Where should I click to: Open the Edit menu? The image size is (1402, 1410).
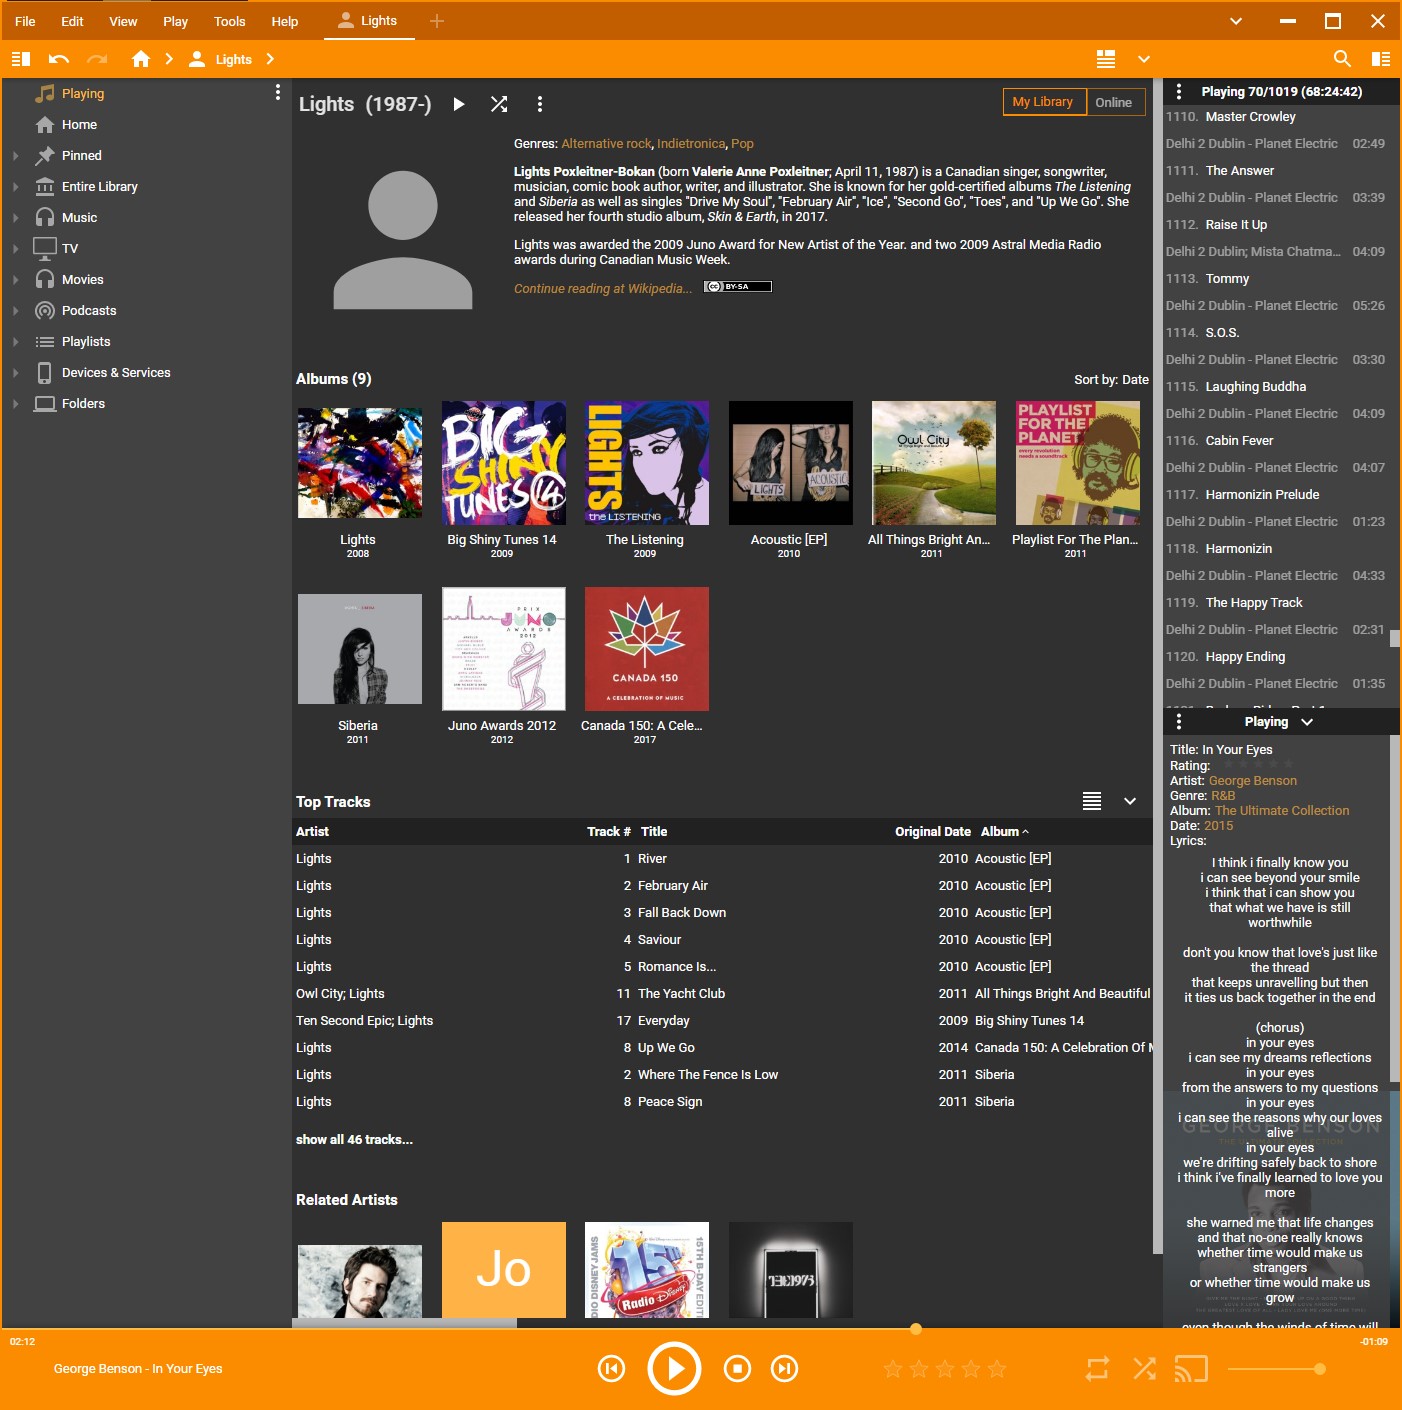tap(72, 21)
